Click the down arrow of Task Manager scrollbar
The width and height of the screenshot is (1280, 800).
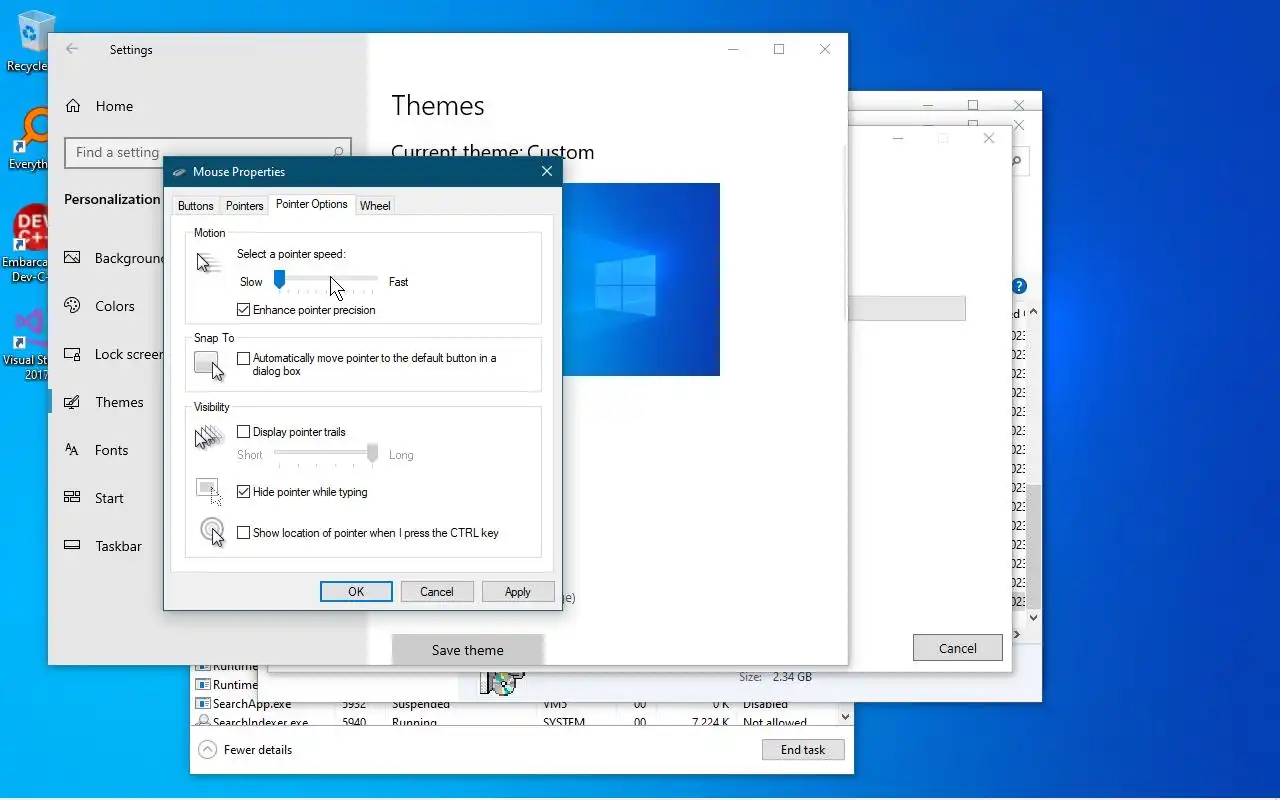846,717
